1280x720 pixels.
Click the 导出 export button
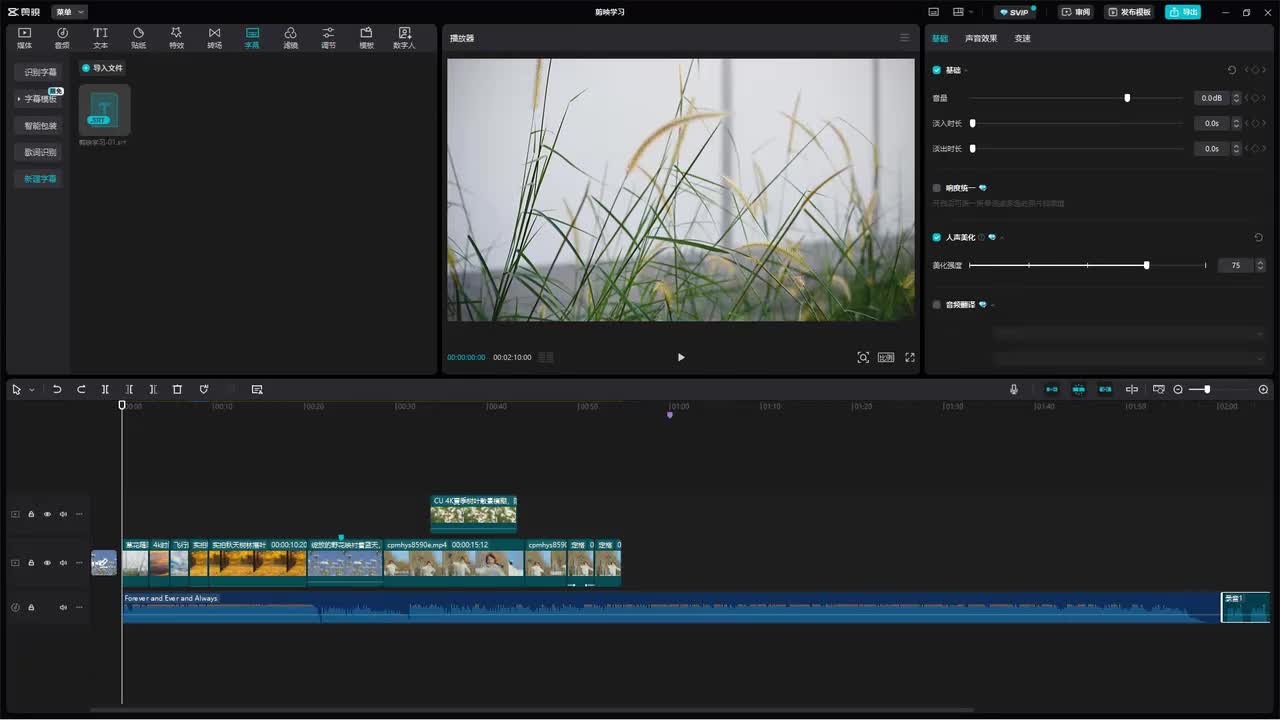1183,12
